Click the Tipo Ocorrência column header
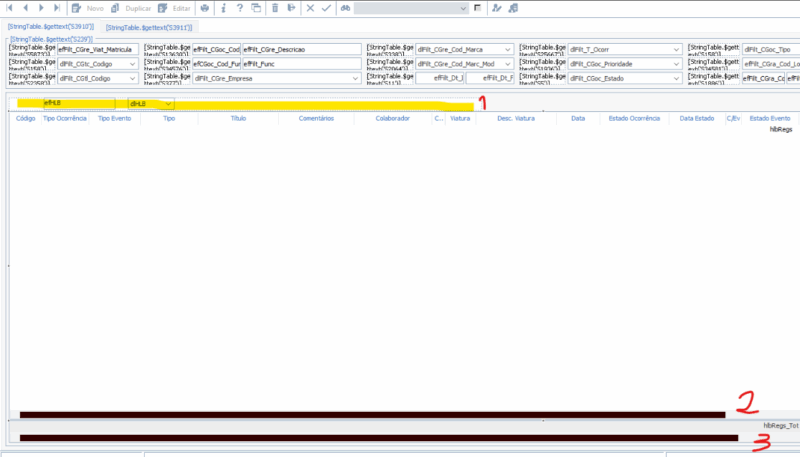This screenshot has width=800, height=457. (64, 118)
